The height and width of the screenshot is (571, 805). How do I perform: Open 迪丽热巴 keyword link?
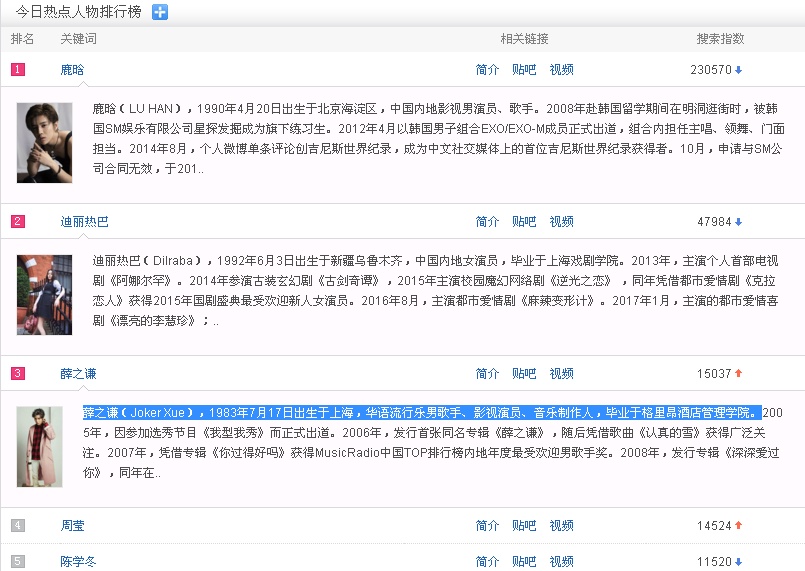click(84, 222)
